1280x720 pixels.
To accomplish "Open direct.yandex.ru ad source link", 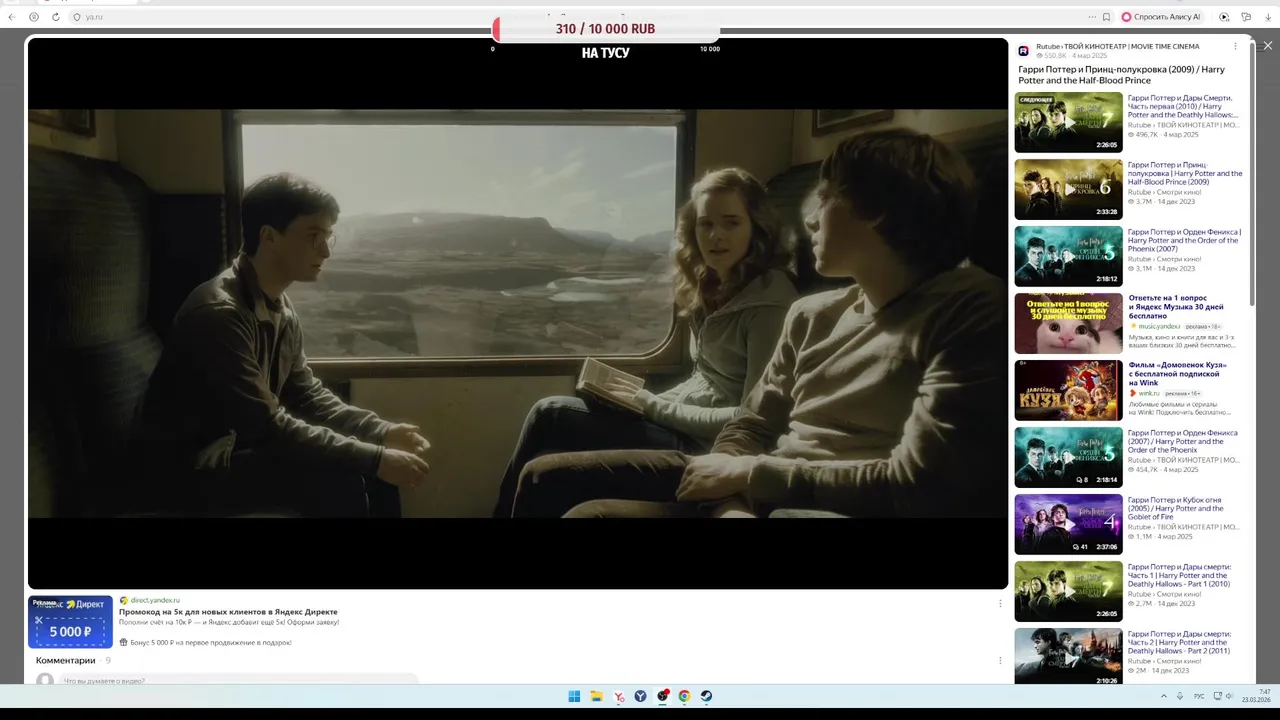I will [155, 600].
